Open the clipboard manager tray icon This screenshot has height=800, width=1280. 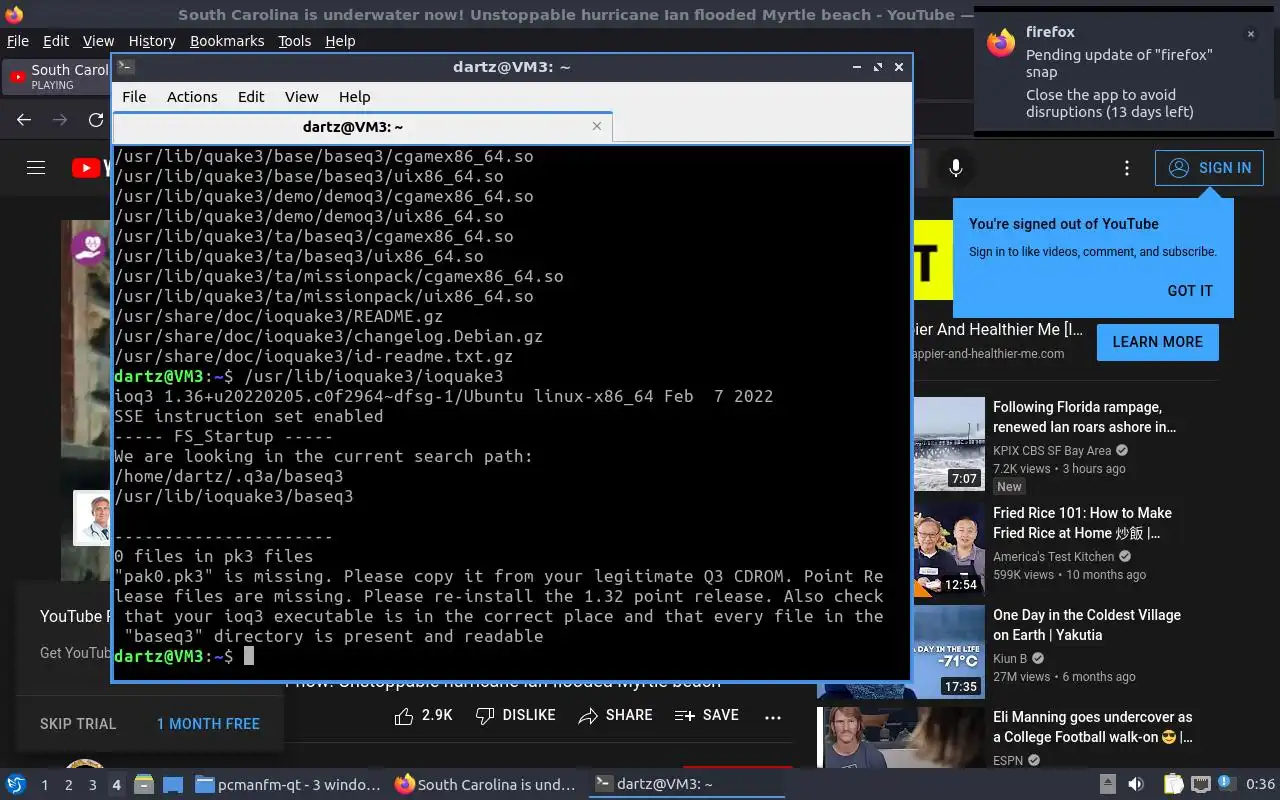click(1173, 785)
